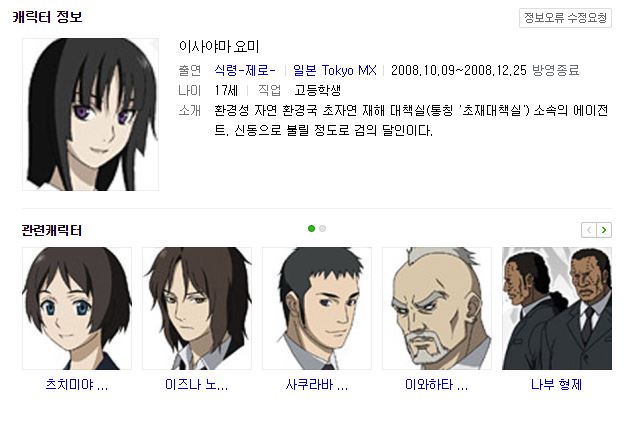Click the 츠치미야 ... name link
638x421 pixels.
click(x=77, y=384)
